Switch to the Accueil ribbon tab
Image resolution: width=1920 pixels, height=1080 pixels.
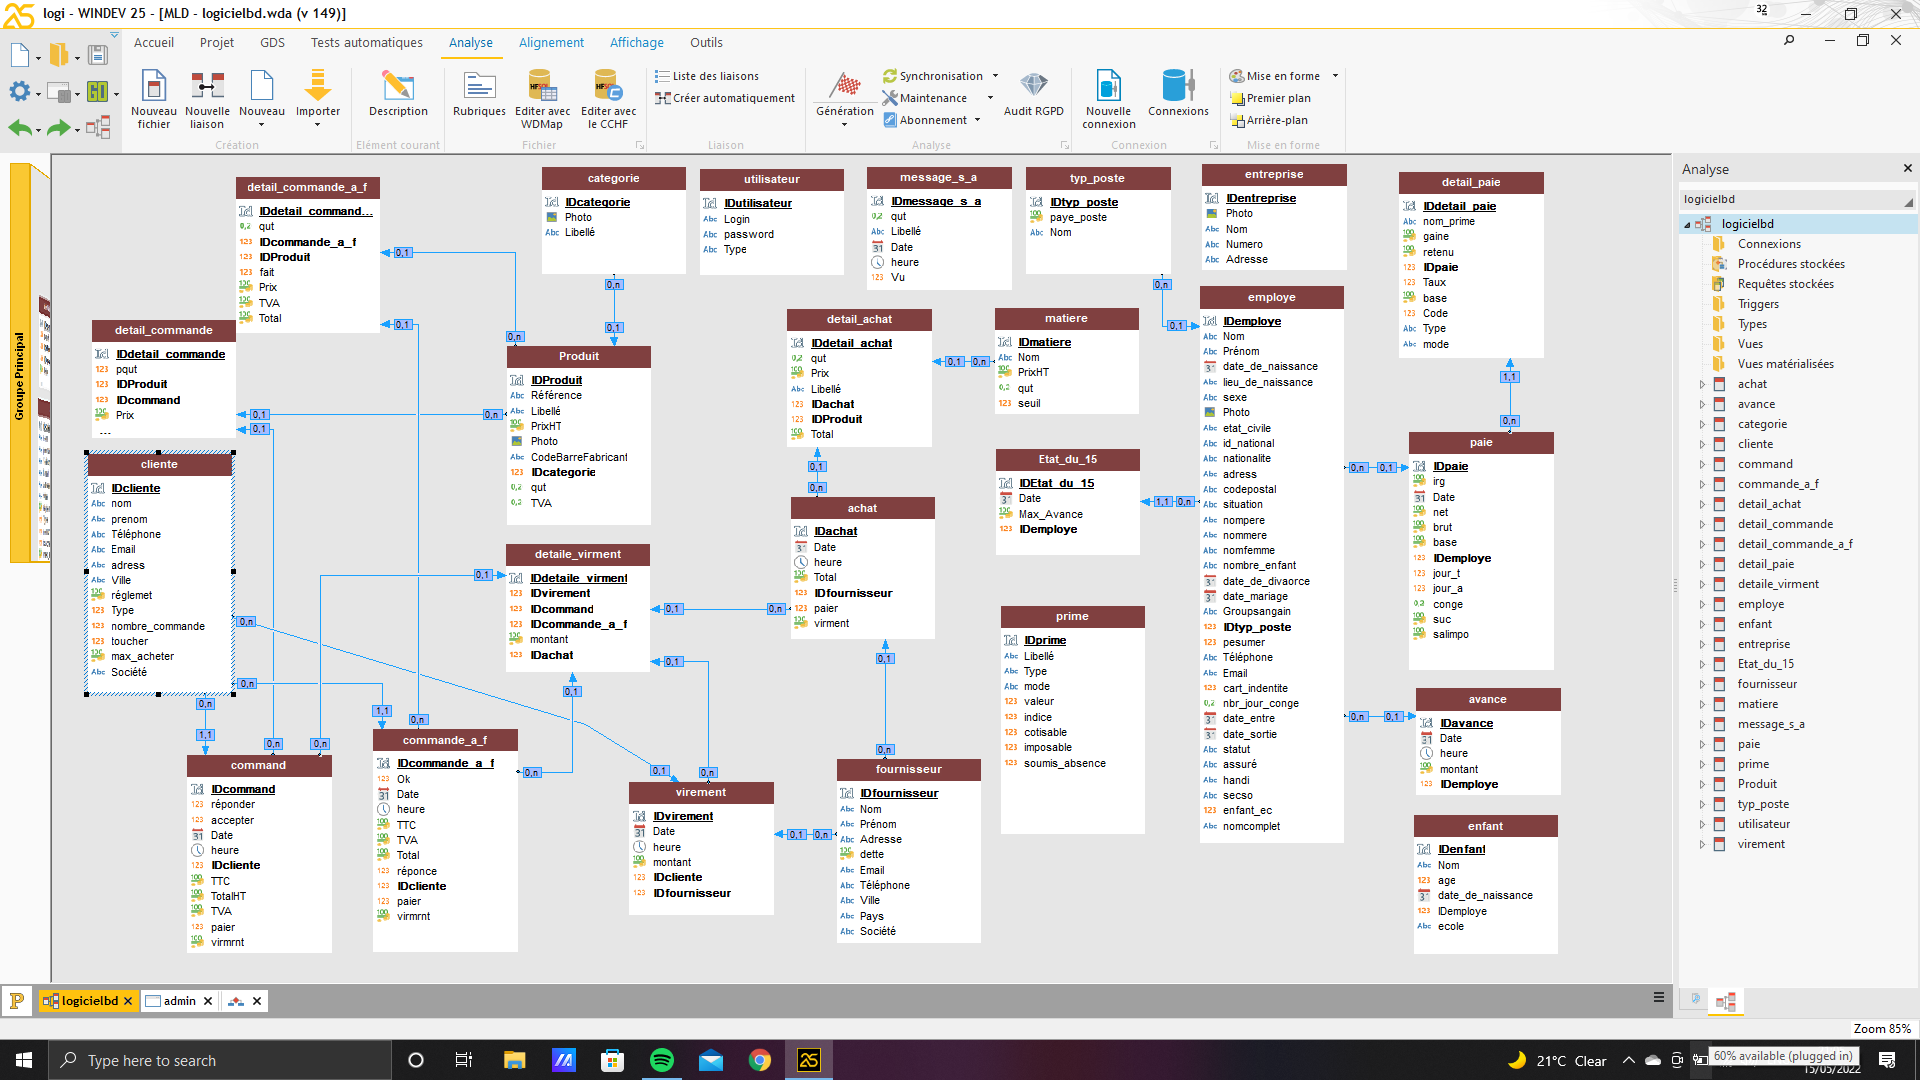pyautogui.click(x=154, y=42)
